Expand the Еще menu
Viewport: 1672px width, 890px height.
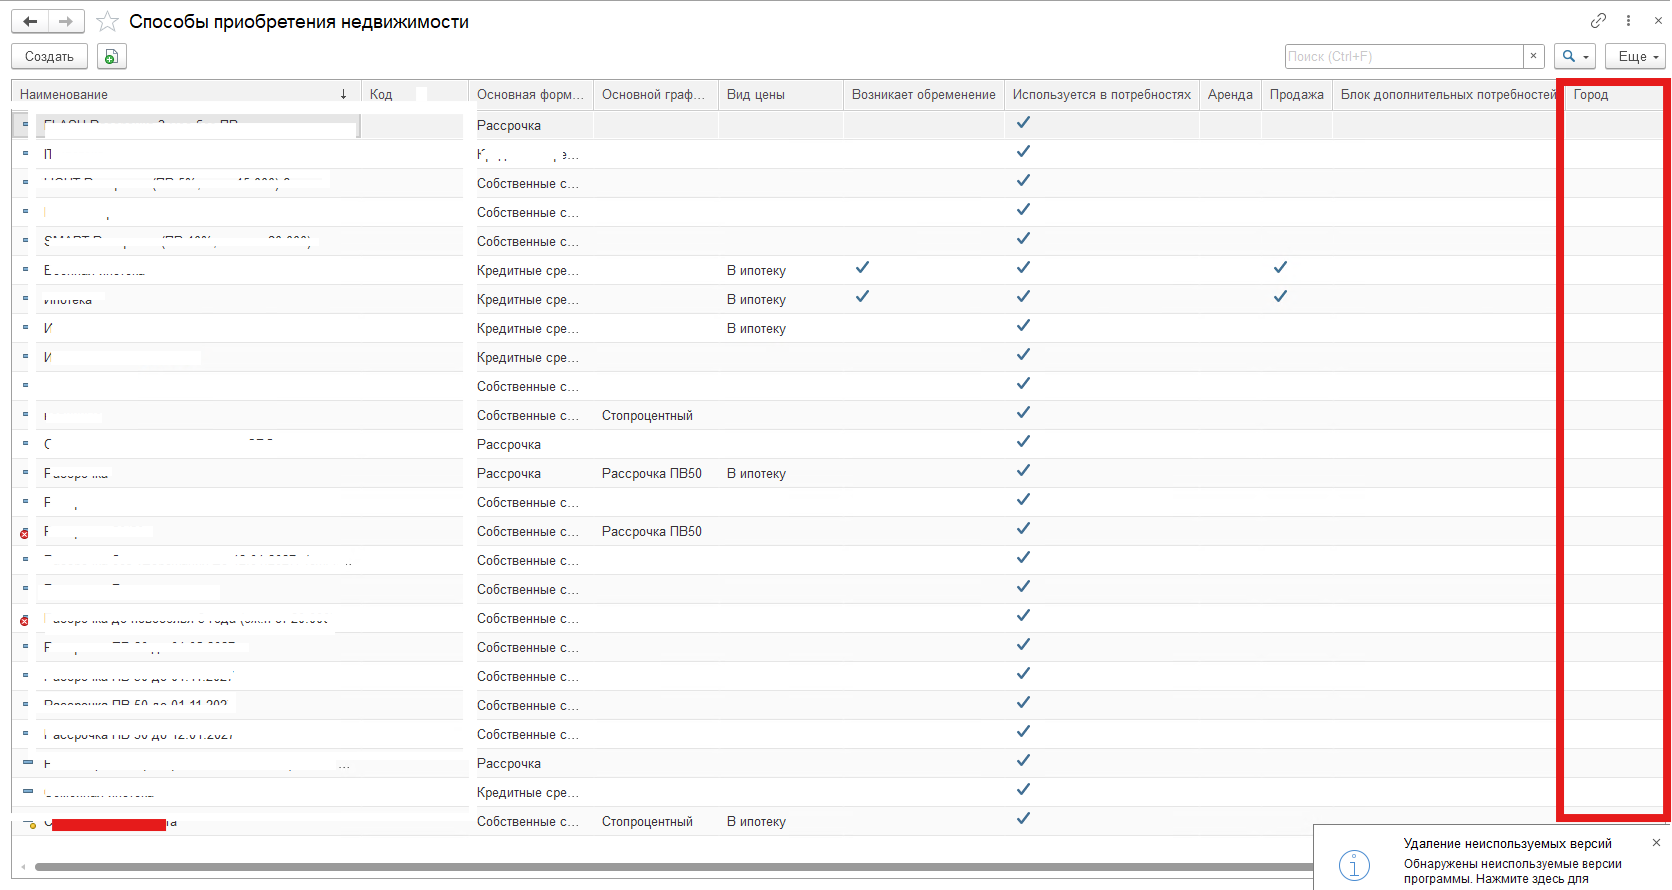point(1635,57)
